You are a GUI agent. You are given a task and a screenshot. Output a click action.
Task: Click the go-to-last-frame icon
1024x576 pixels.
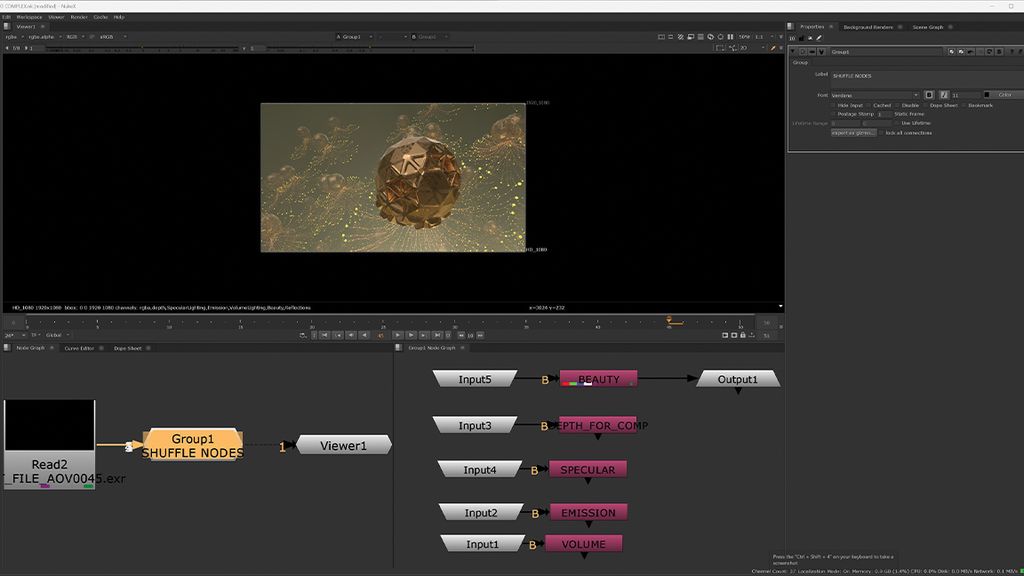click(437, 334)
